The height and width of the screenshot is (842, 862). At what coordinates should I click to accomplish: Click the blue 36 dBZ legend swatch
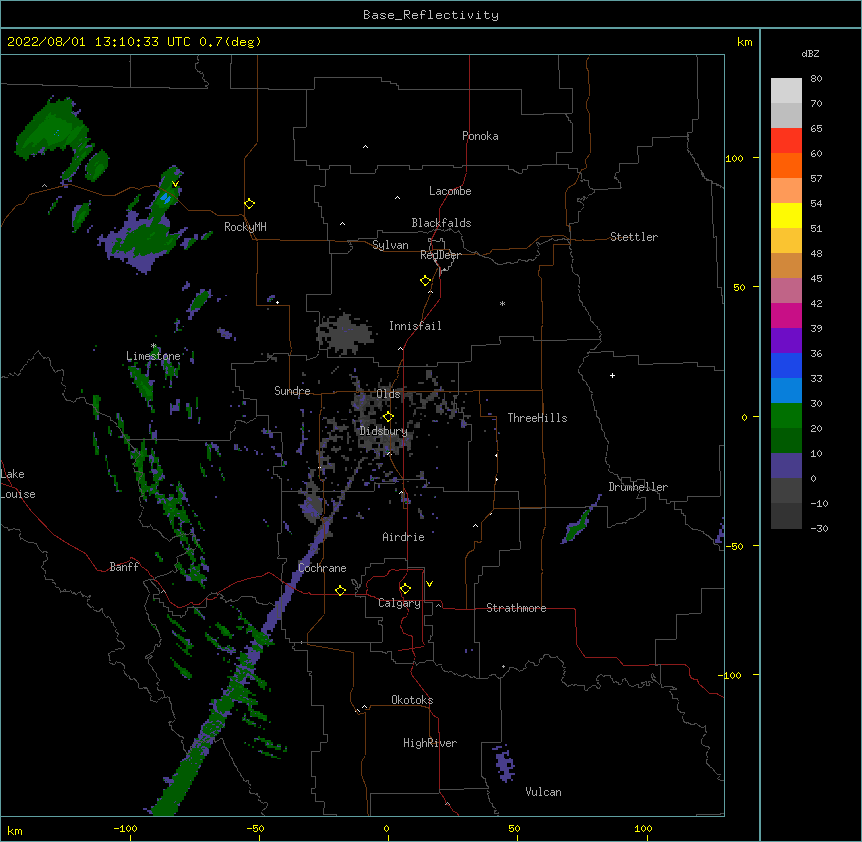[x=786, y=365]
